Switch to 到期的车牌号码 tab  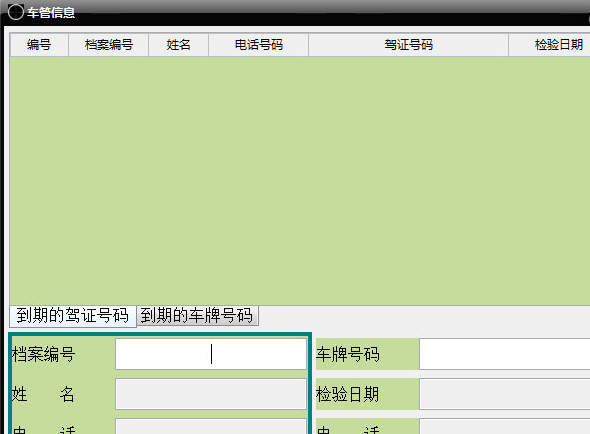pos(197,315)
